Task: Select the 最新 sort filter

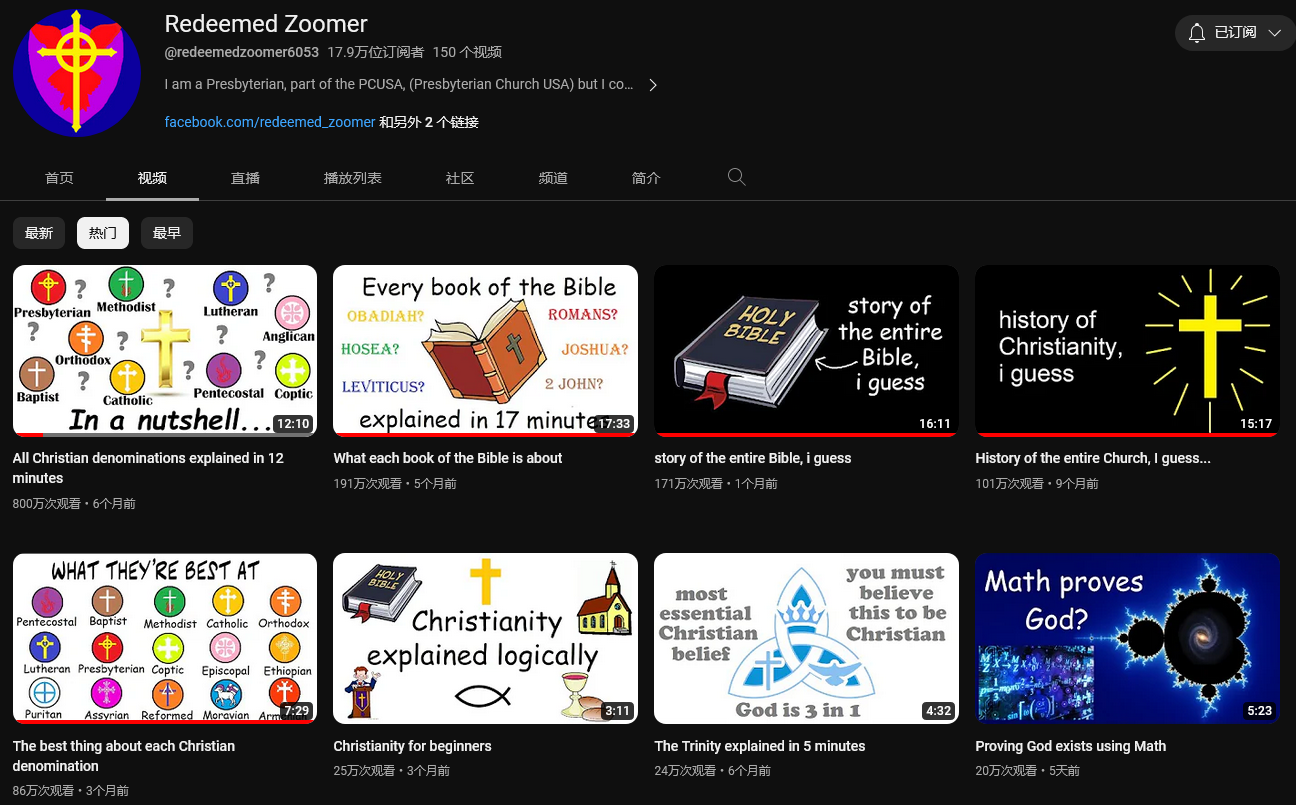Action: tap(39, 233)
